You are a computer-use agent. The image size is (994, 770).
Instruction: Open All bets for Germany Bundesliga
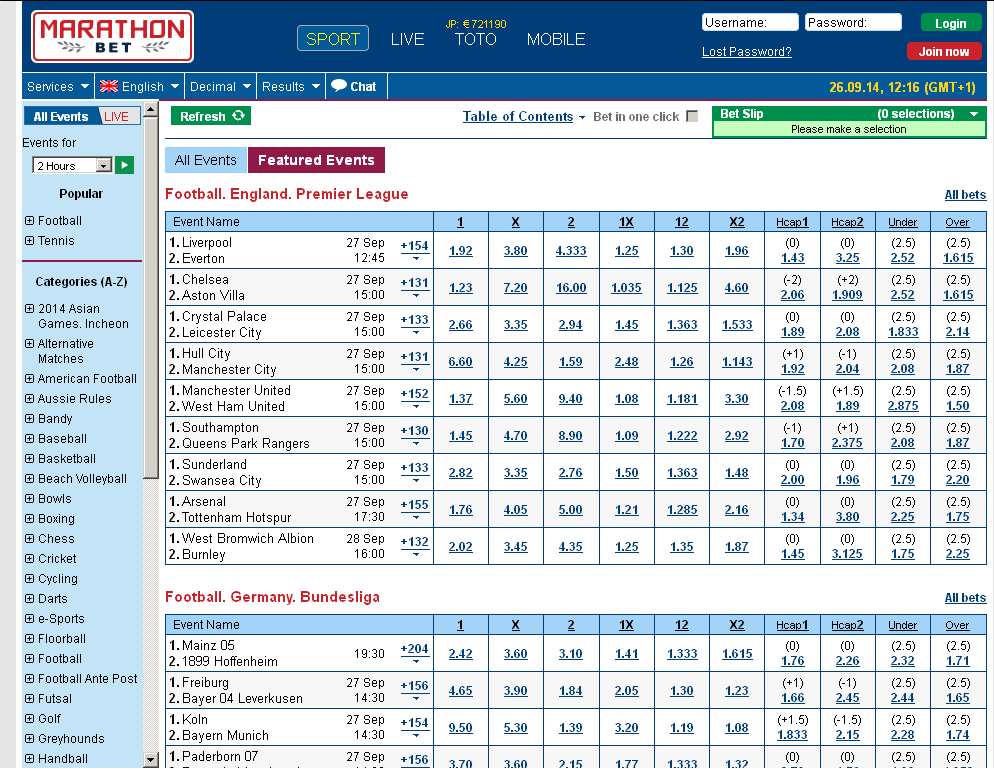(x=965, y=598)
